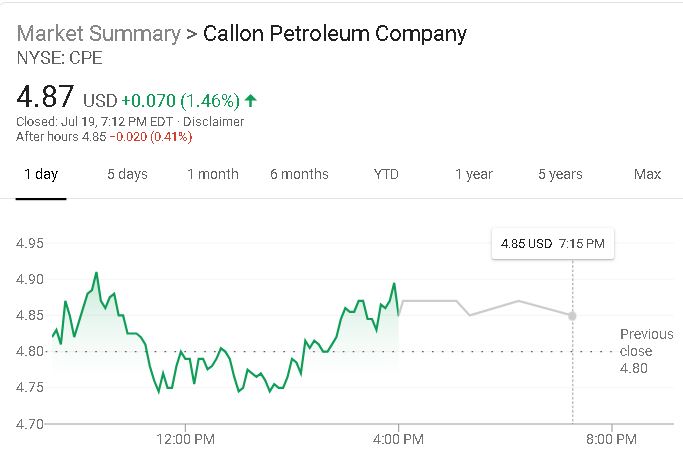Screen dimensions: 683x456
Task: Click the NYSE: CPE ticker label
Action: (60, 58)
